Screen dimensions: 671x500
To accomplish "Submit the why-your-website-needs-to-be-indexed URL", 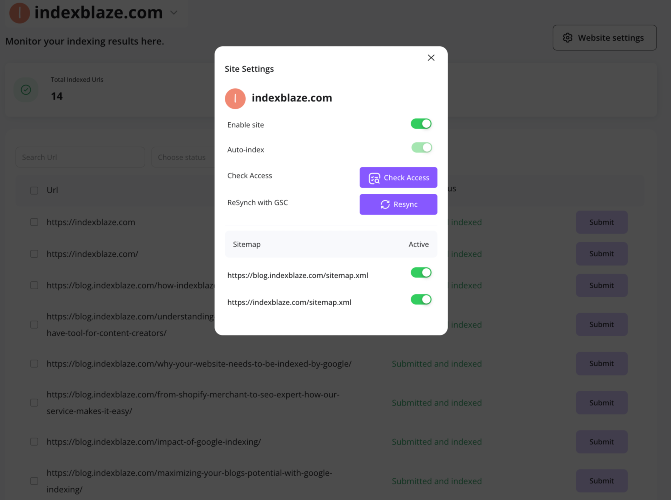I will tap(601, 363).
